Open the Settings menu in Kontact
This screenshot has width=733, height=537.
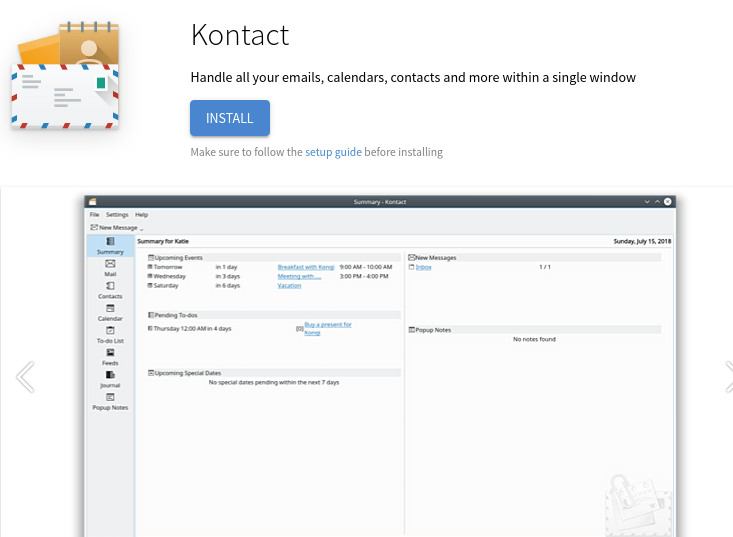(117, 215)
